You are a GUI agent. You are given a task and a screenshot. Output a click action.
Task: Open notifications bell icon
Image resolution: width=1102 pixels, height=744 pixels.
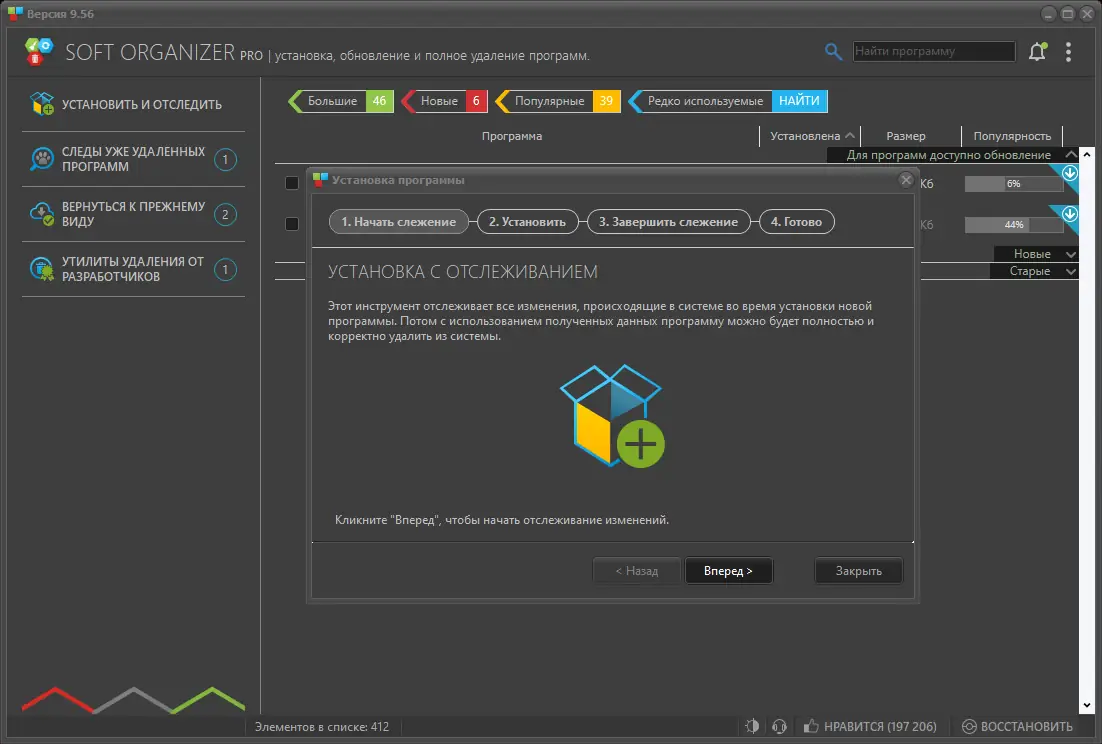point(1037,51)
